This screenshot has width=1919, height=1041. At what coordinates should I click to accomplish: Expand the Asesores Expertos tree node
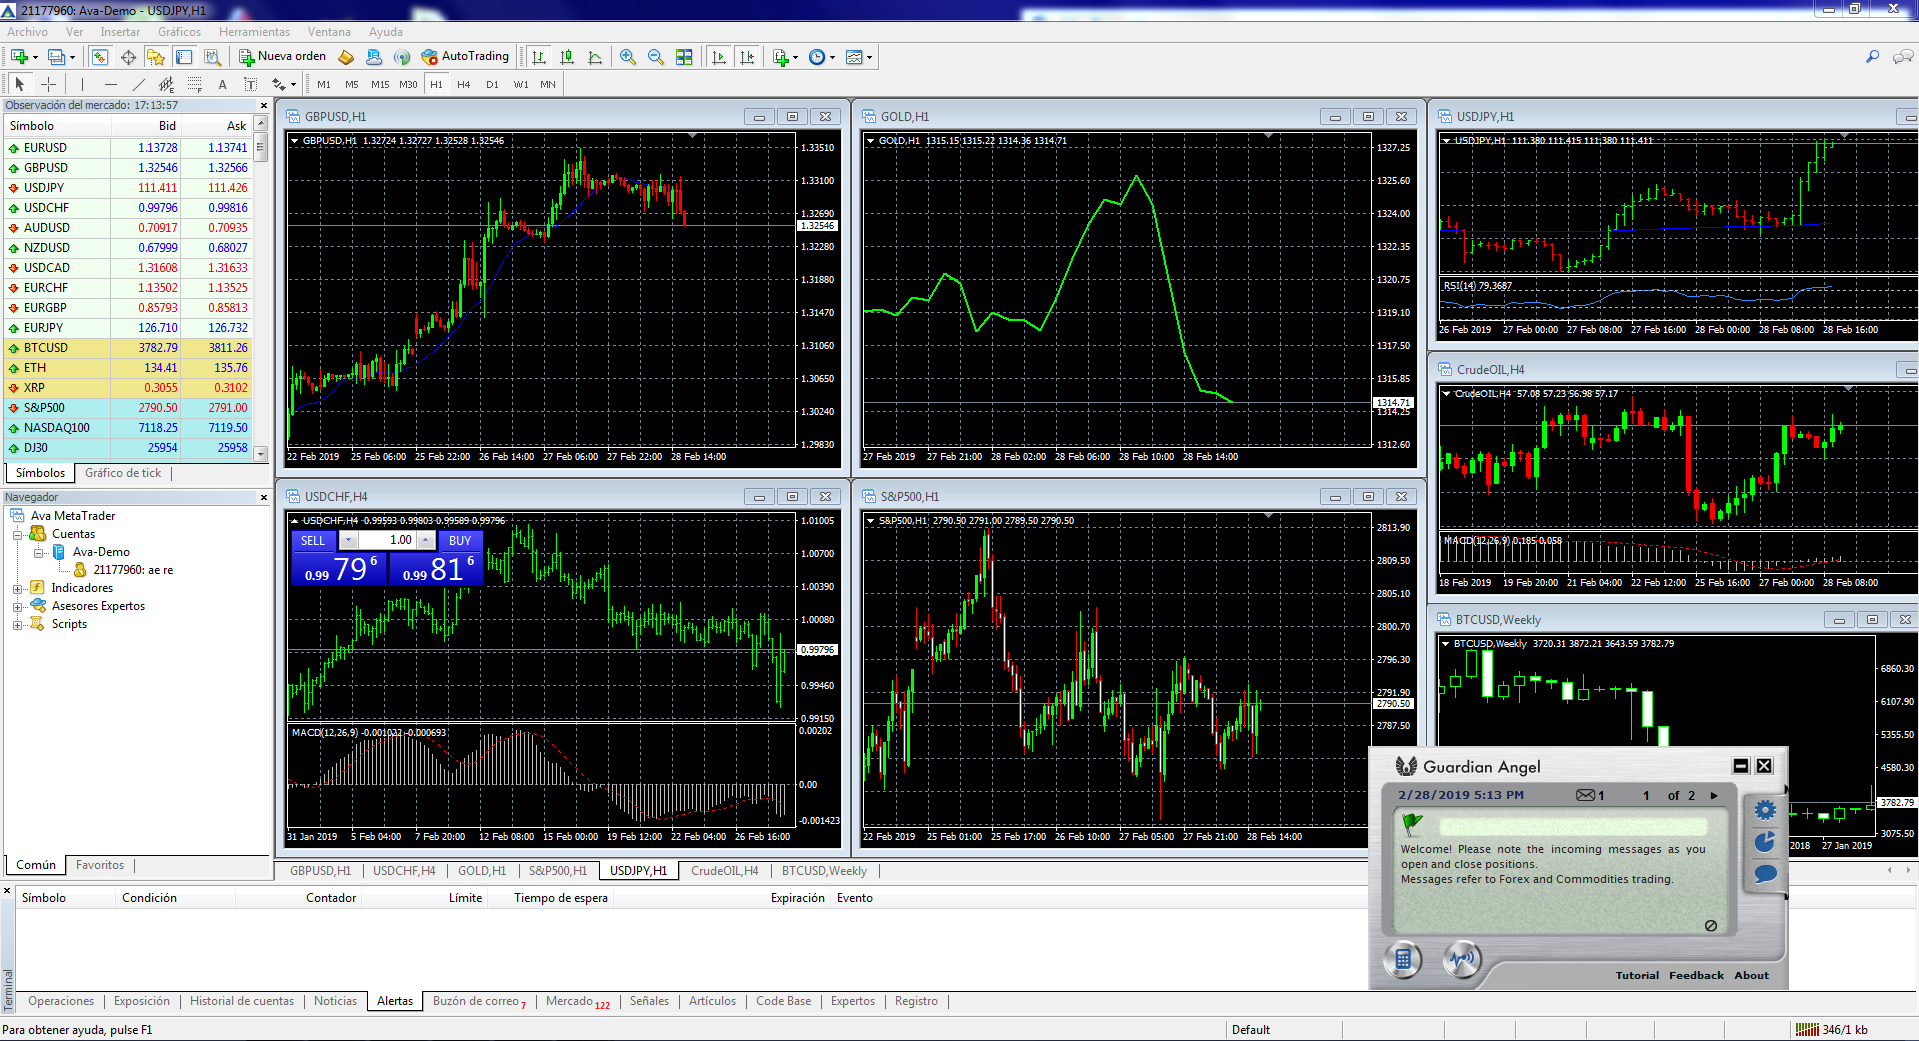coord(17,606)
